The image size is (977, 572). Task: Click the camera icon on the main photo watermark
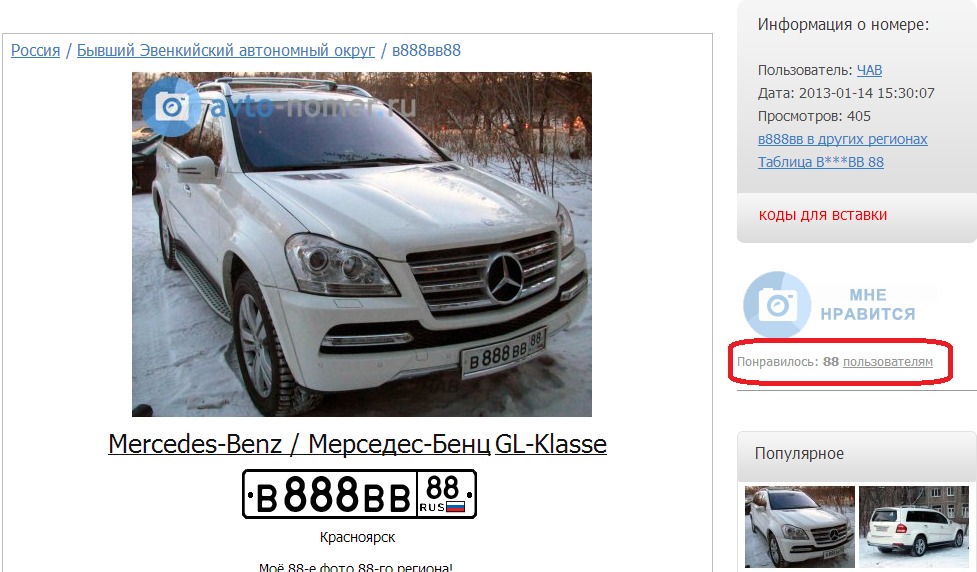click(x=172, y=107)
